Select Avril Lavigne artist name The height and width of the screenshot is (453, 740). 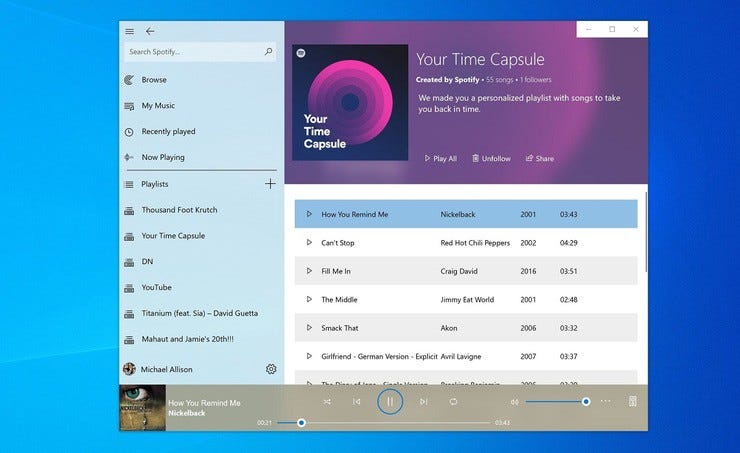click(x=461, y=357)
